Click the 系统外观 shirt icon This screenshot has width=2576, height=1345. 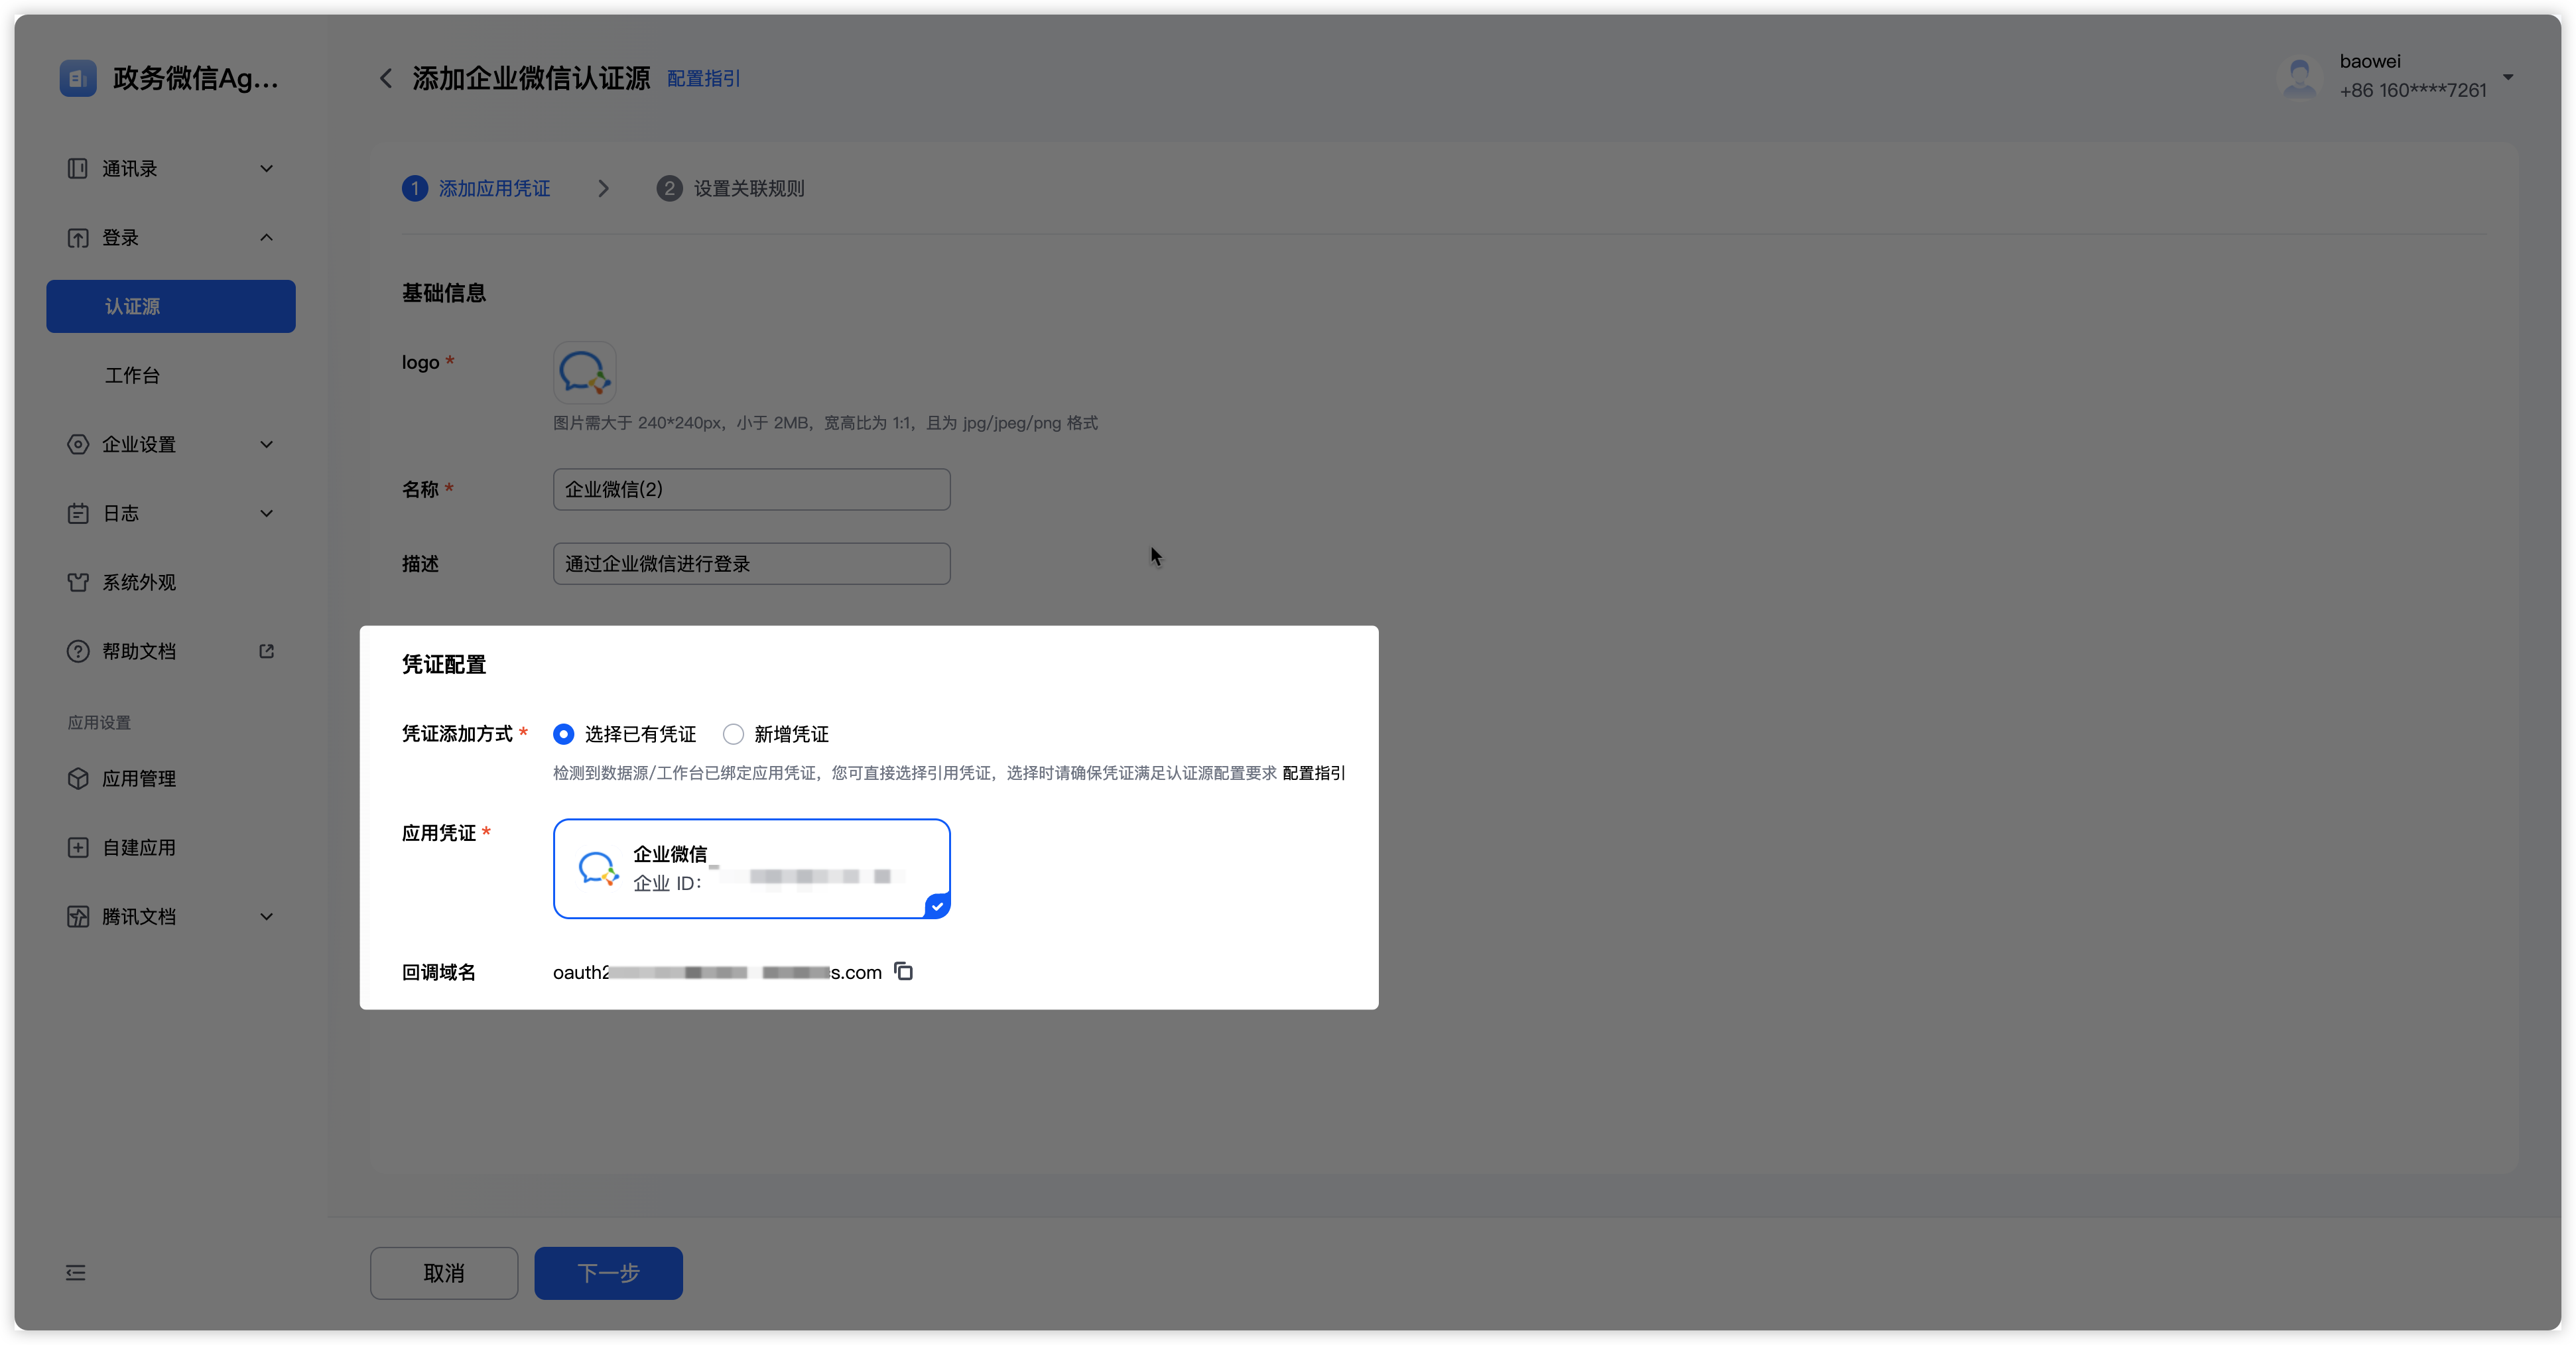(x=78, y=582)
